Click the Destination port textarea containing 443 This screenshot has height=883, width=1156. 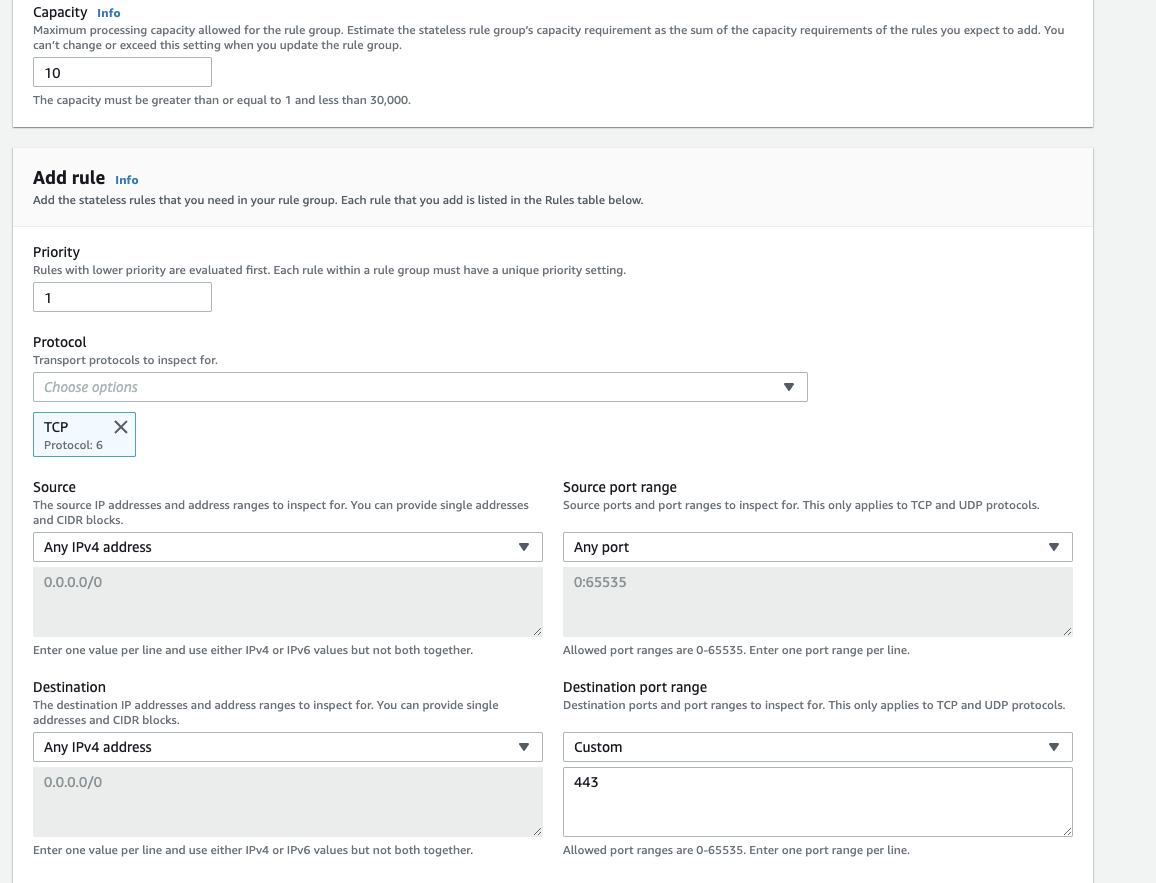[x=817, y=802]
